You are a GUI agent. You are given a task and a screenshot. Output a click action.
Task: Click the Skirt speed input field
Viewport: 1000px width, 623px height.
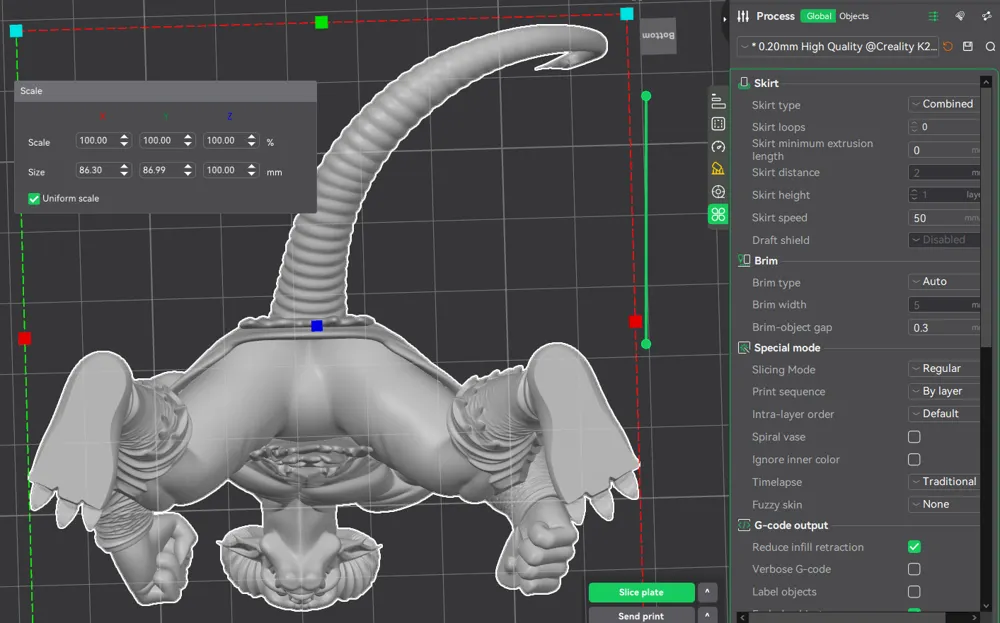[944, 218]
